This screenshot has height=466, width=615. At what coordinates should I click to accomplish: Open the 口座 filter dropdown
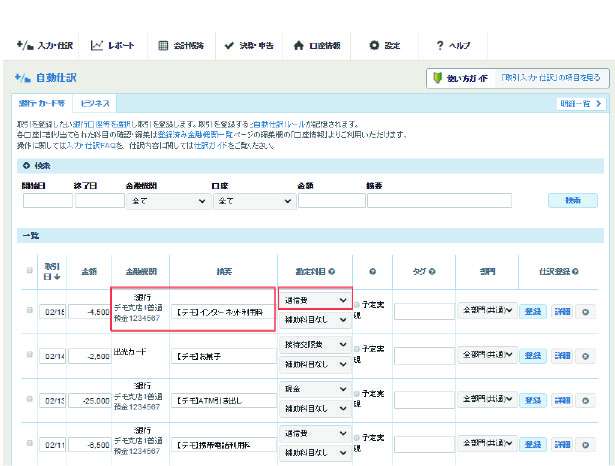(x=255, y=201)
